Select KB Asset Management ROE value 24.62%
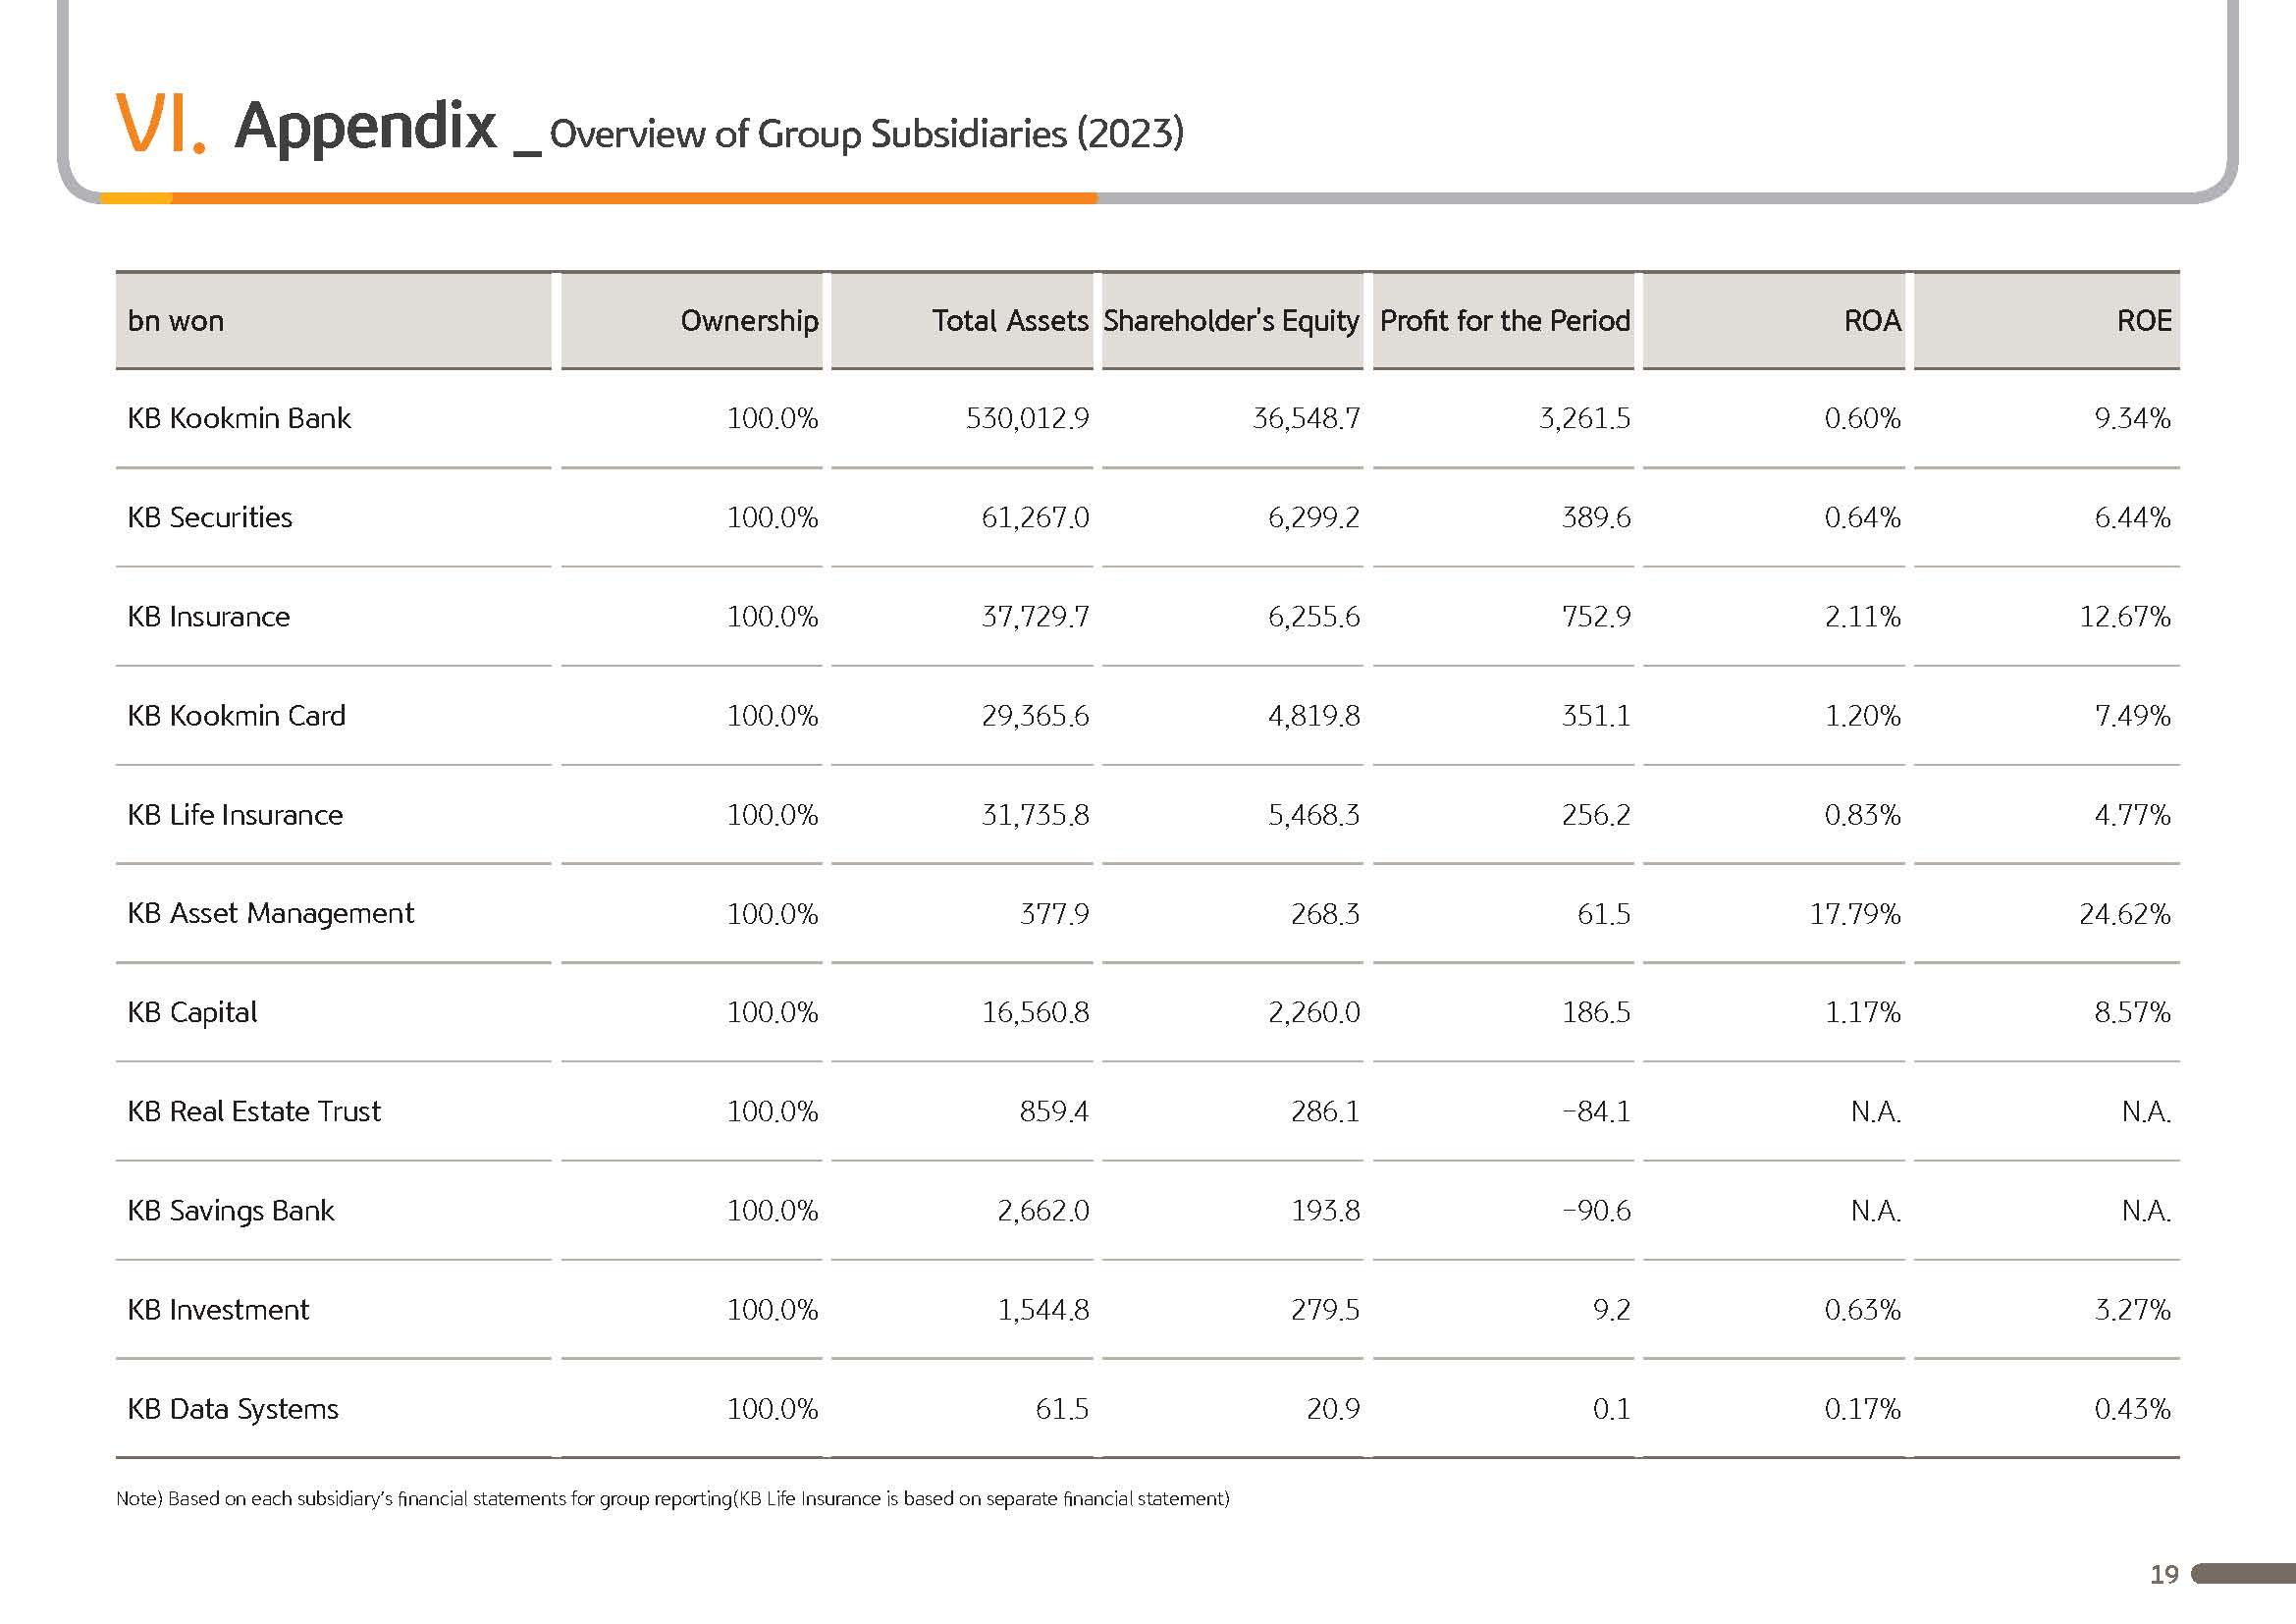Image resolution: width=2296 pixels, height=1624 pixels. tap(2124, 914)
